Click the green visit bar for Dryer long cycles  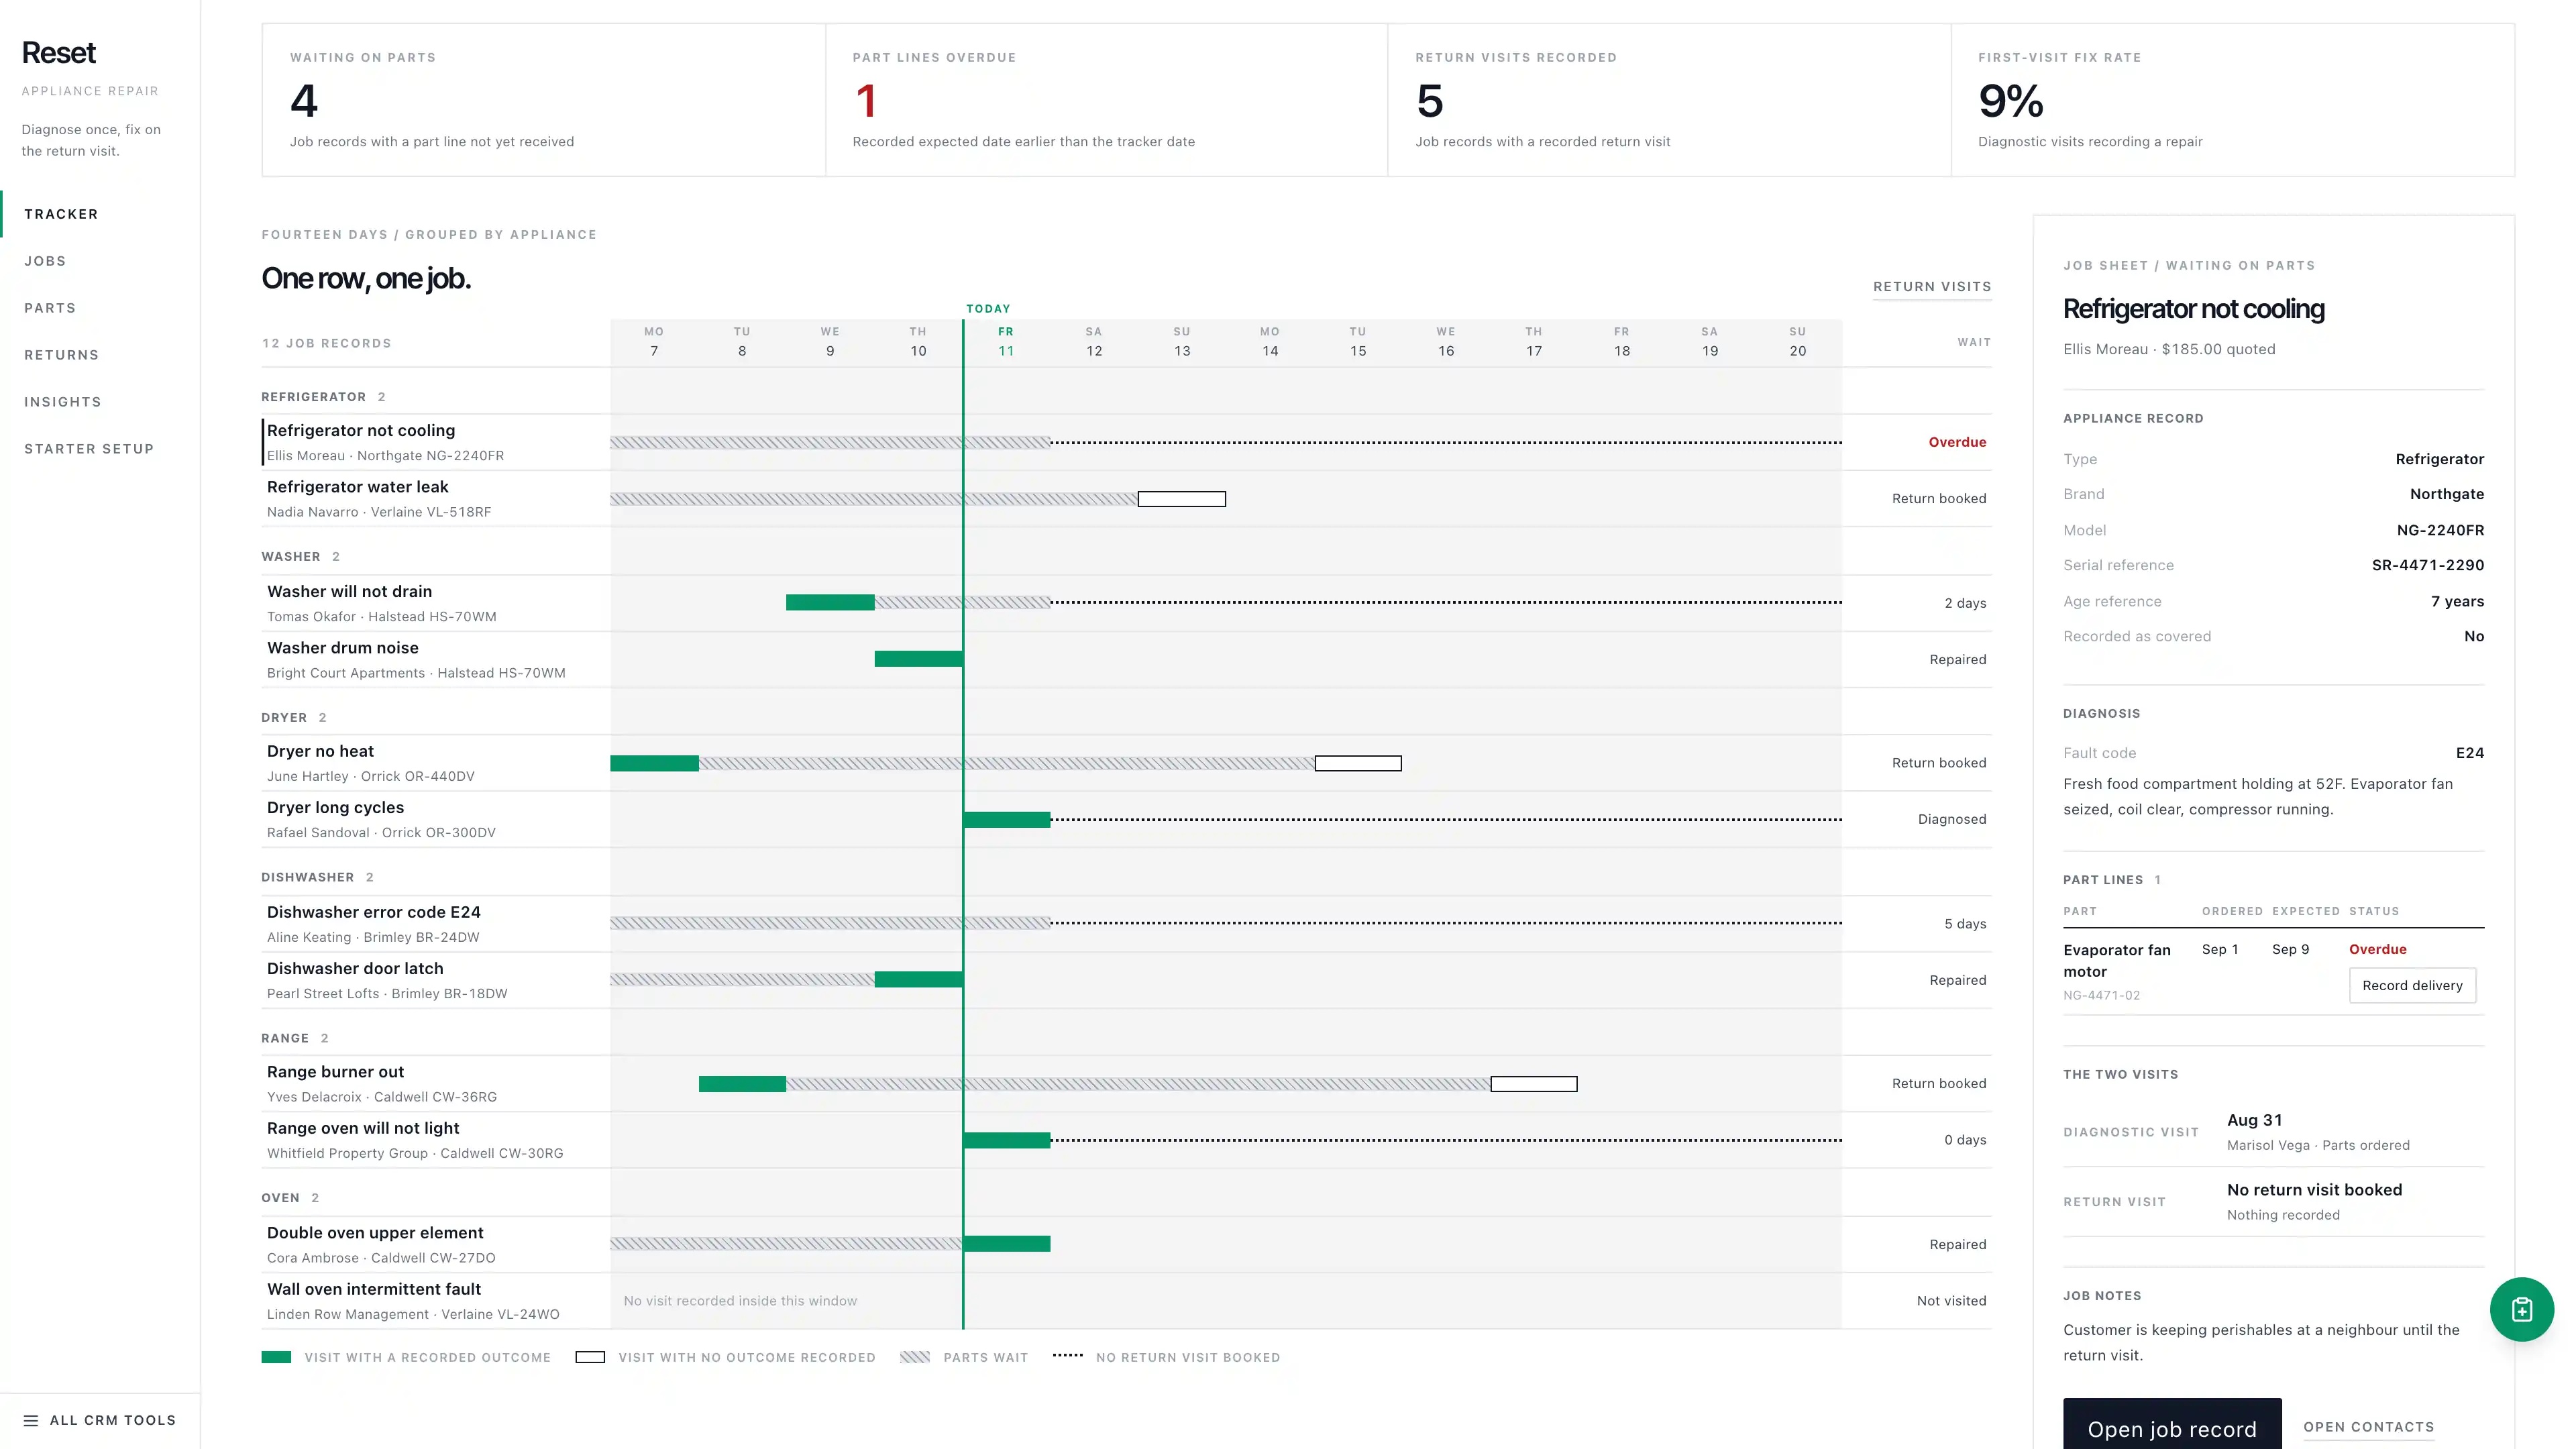point(1006,820)
